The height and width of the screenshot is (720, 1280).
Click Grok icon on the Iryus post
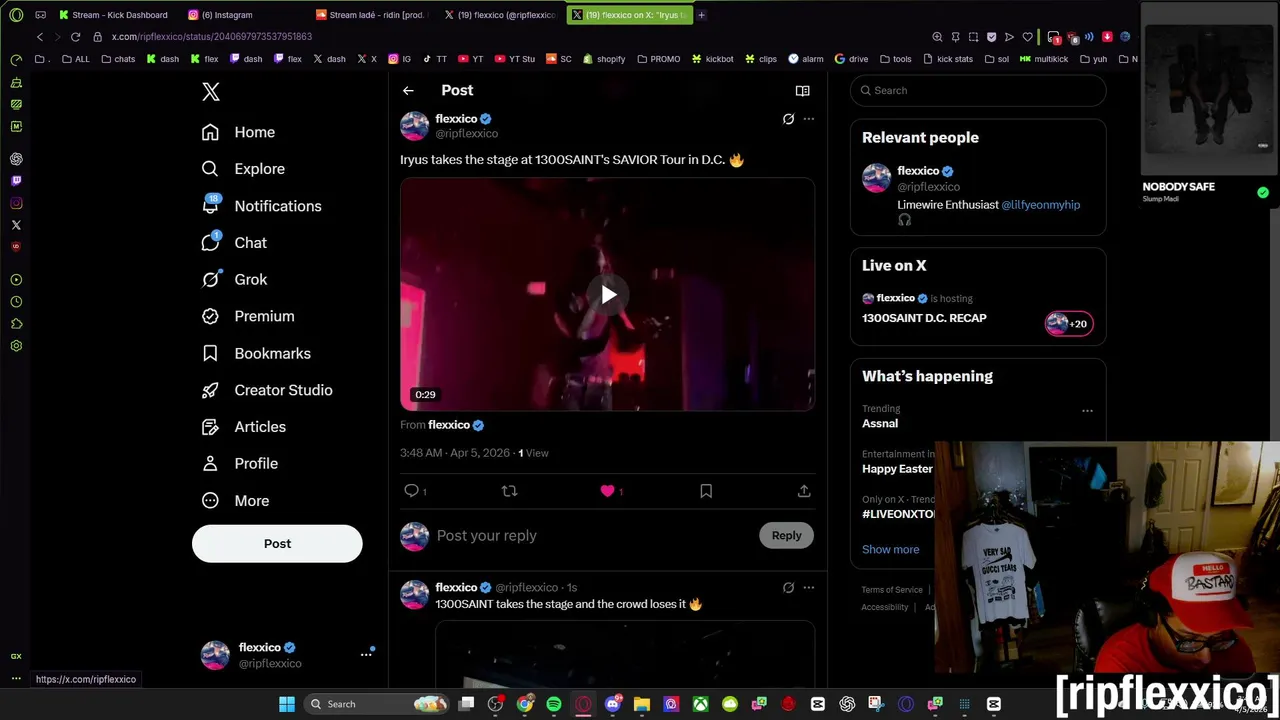click(788, 119)
